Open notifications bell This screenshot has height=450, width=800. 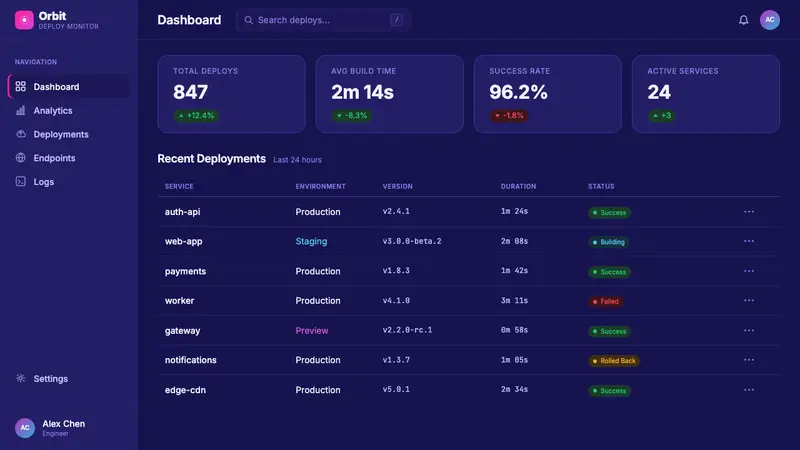point(743,20)
